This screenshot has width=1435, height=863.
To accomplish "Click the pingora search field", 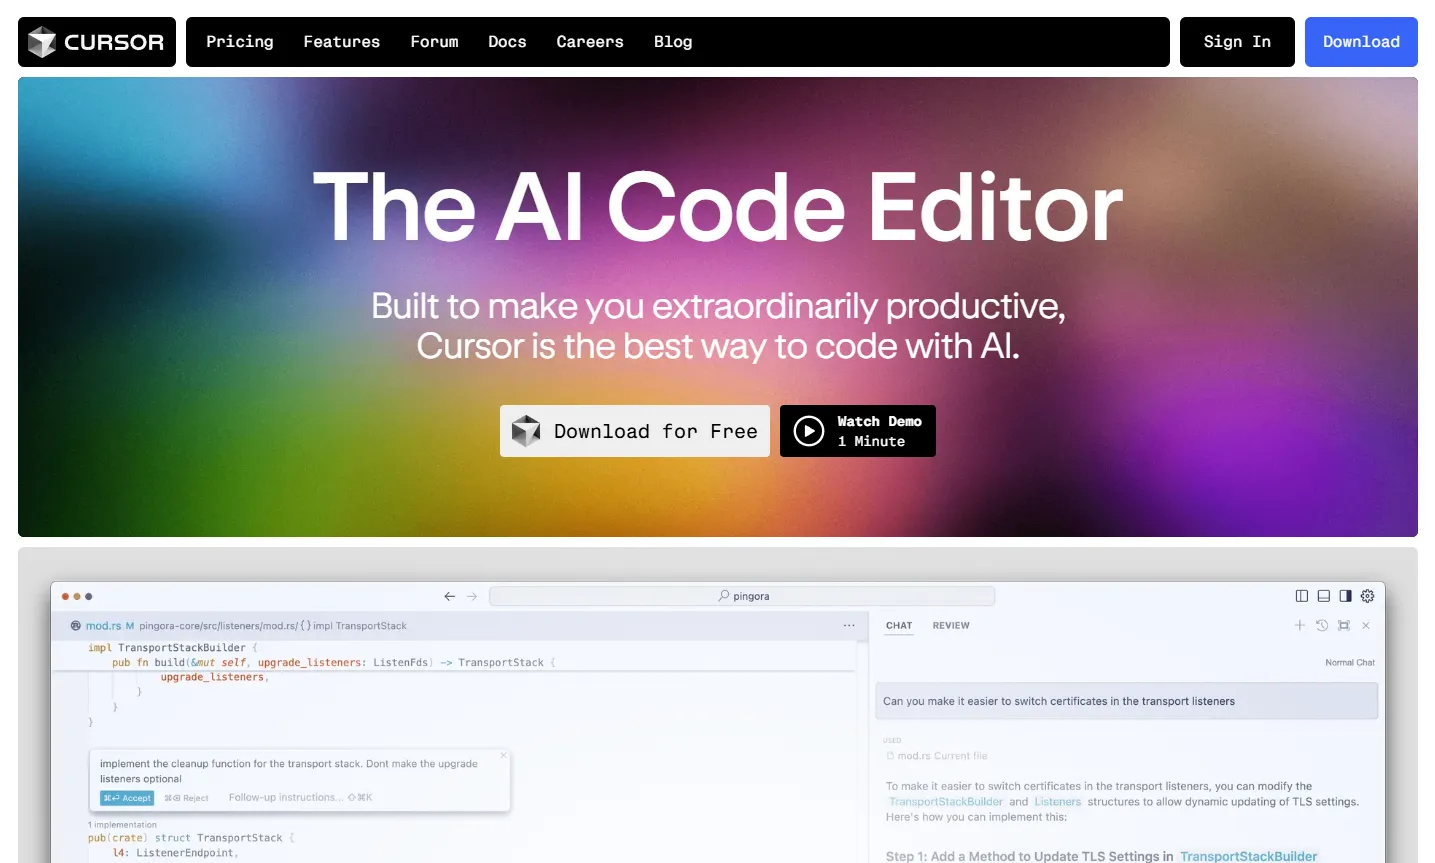I will pos(743,596).
